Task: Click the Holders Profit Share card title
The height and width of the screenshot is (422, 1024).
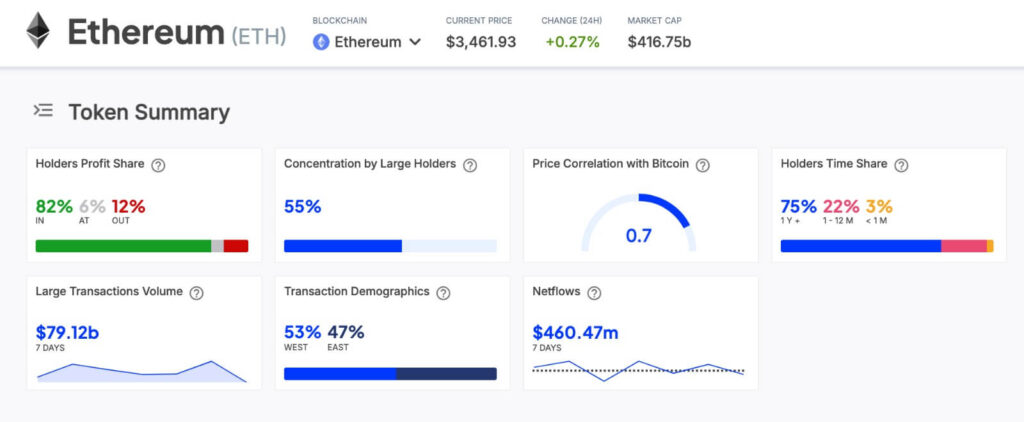Action: 90,164
